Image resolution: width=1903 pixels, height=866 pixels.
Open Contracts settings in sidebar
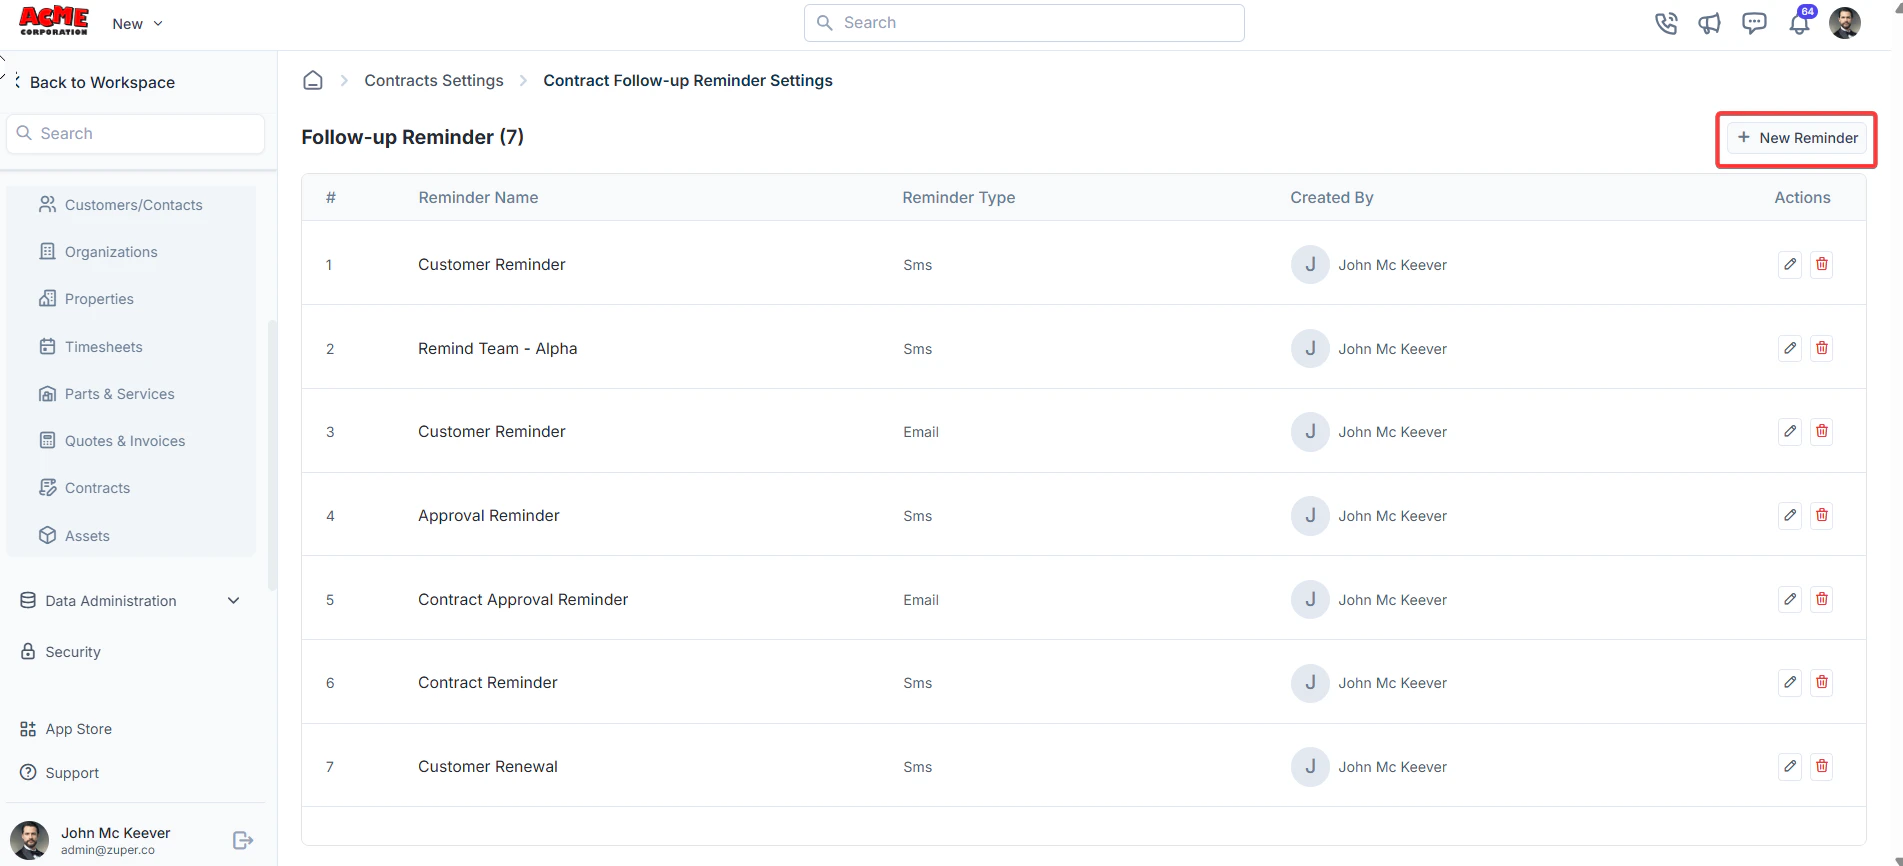[85, 488]
